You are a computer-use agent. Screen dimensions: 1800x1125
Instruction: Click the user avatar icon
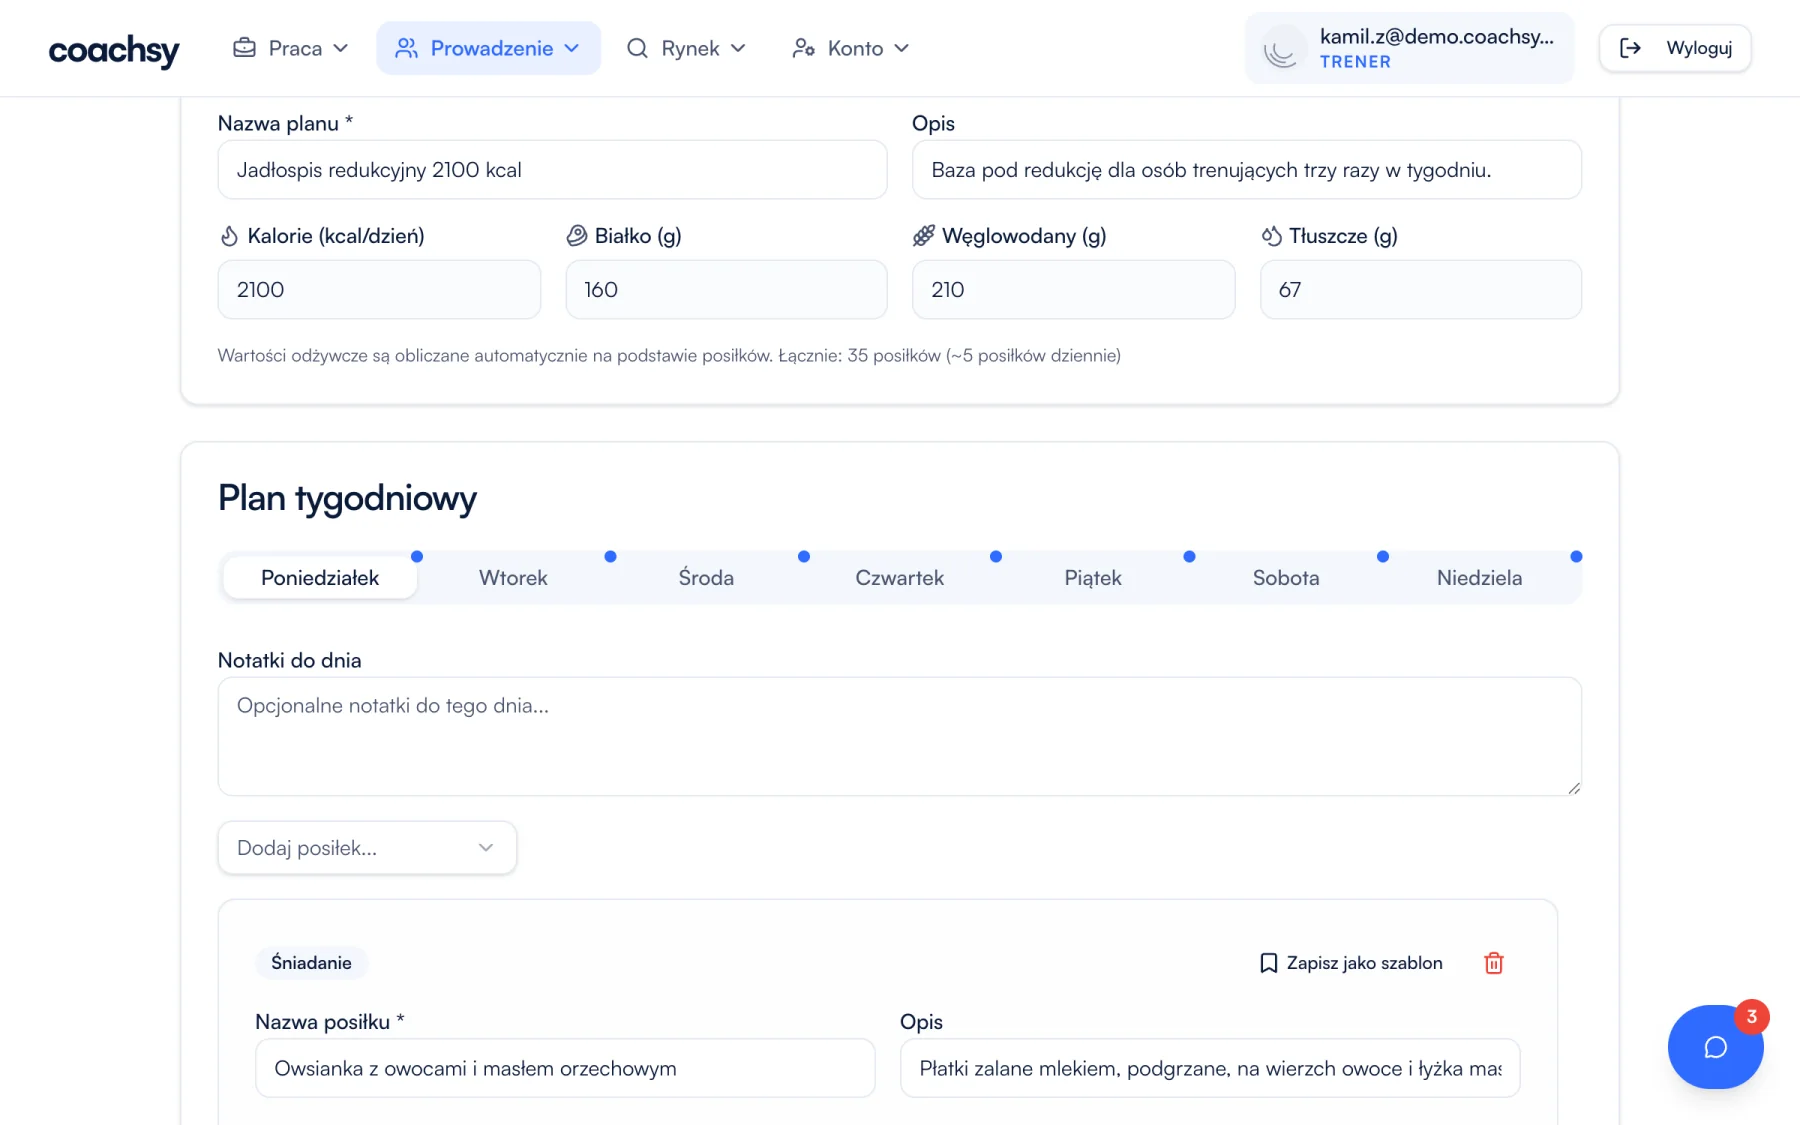click(1281, 49)
